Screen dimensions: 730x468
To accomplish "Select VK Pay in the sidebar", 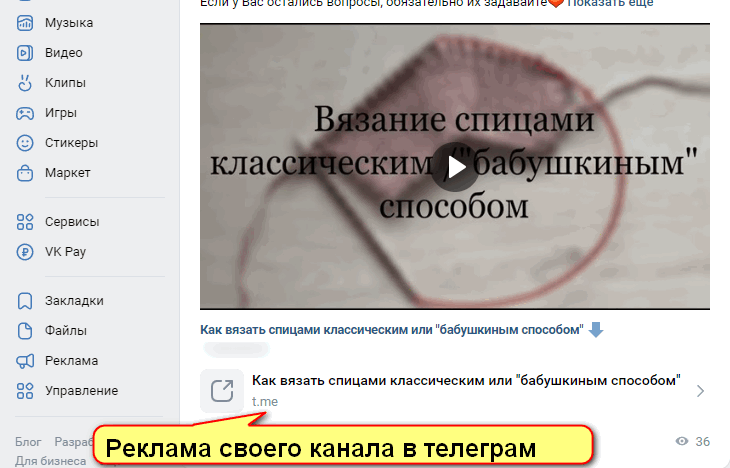I will 66,252.
